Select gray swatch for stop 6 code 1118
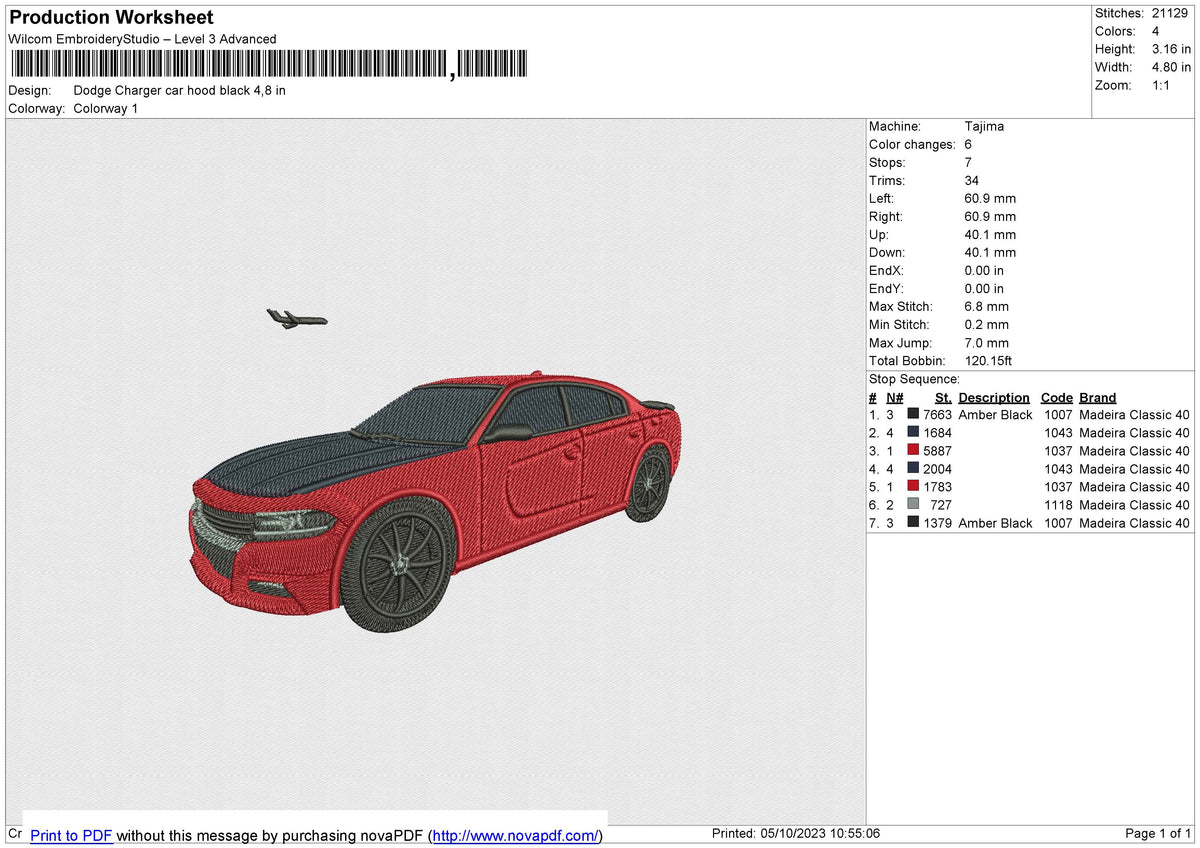The image size is (1200, 848). (x=913, y=505)
